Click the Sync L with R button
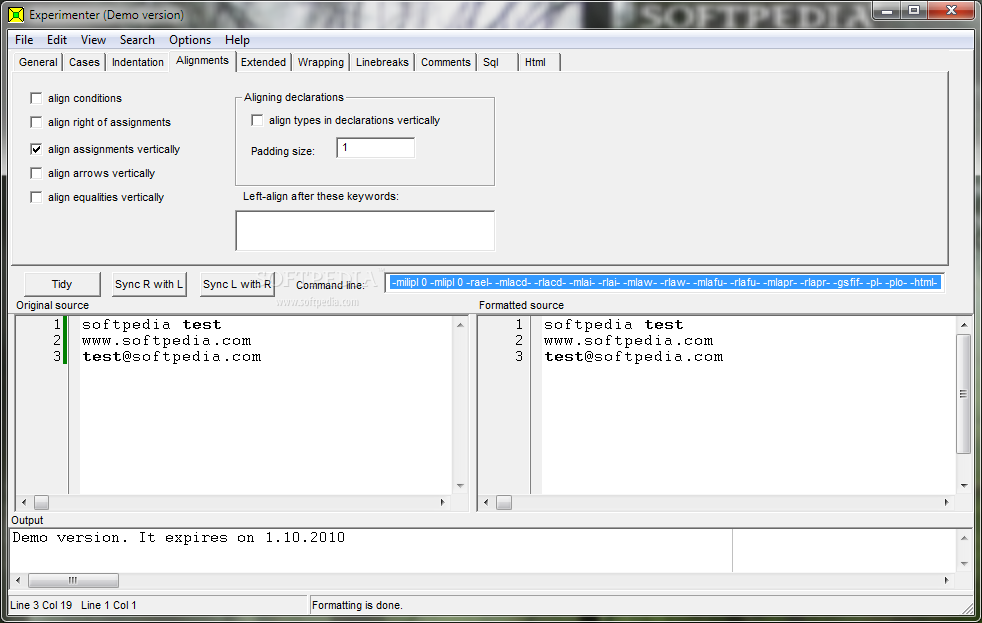Viewport: 982px width, 623px height. [237, 284]
